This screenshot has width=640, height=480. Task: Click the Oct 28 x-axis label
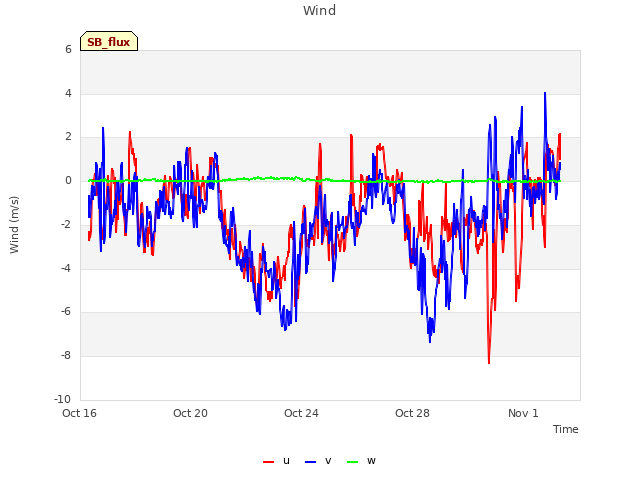[x=412, y=413]
